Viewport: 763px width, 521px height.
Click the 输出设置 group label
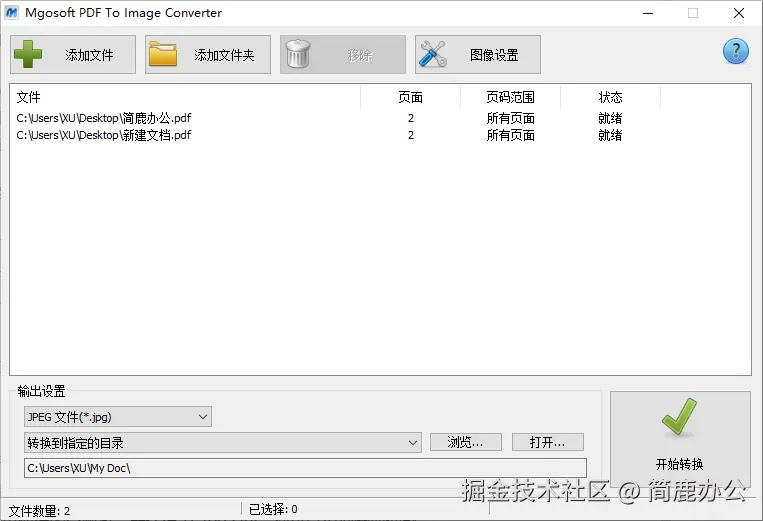pyautogui.click(x=41, y=391)
